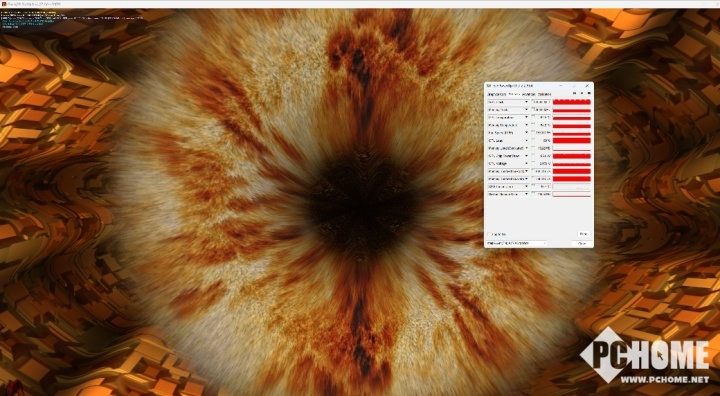Enable the Log to file checkbox
This screenshot has width=720, height=396.
click(490, 234)
